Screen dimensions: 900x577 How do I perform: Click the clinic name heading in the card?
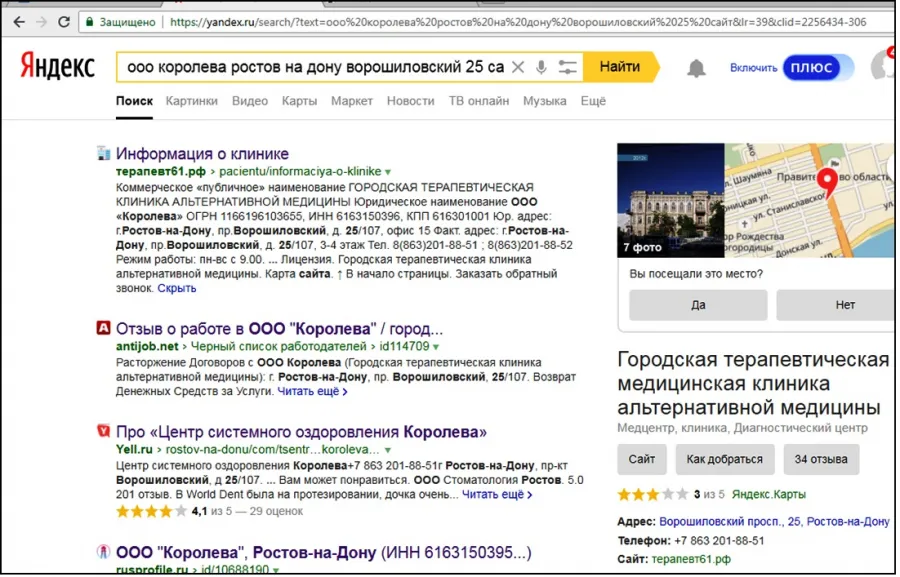point(753,384)
